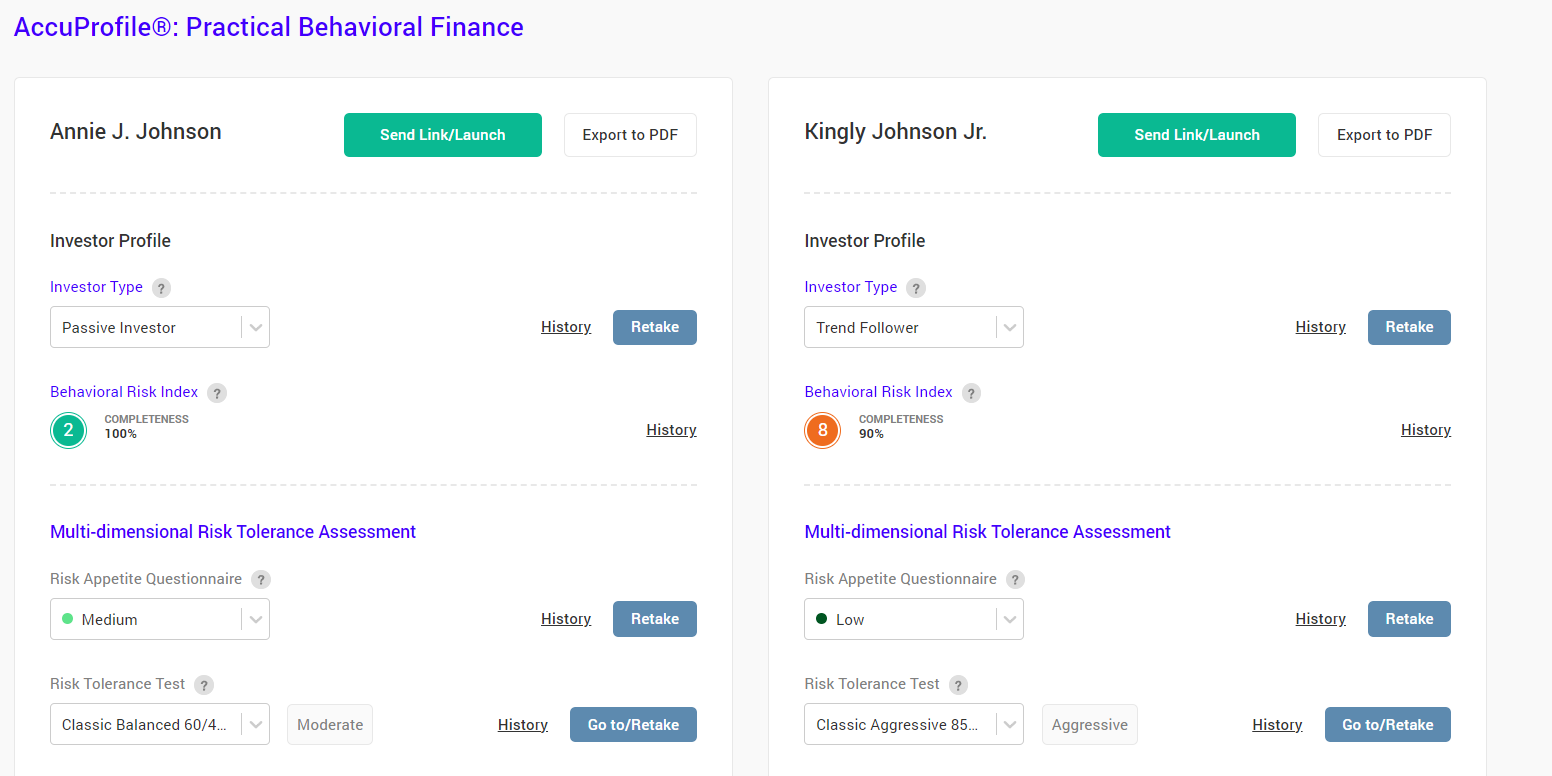
Task: View History for Kingly's Risk Appetite Questionnaire
Action: tap(1320, 619)
